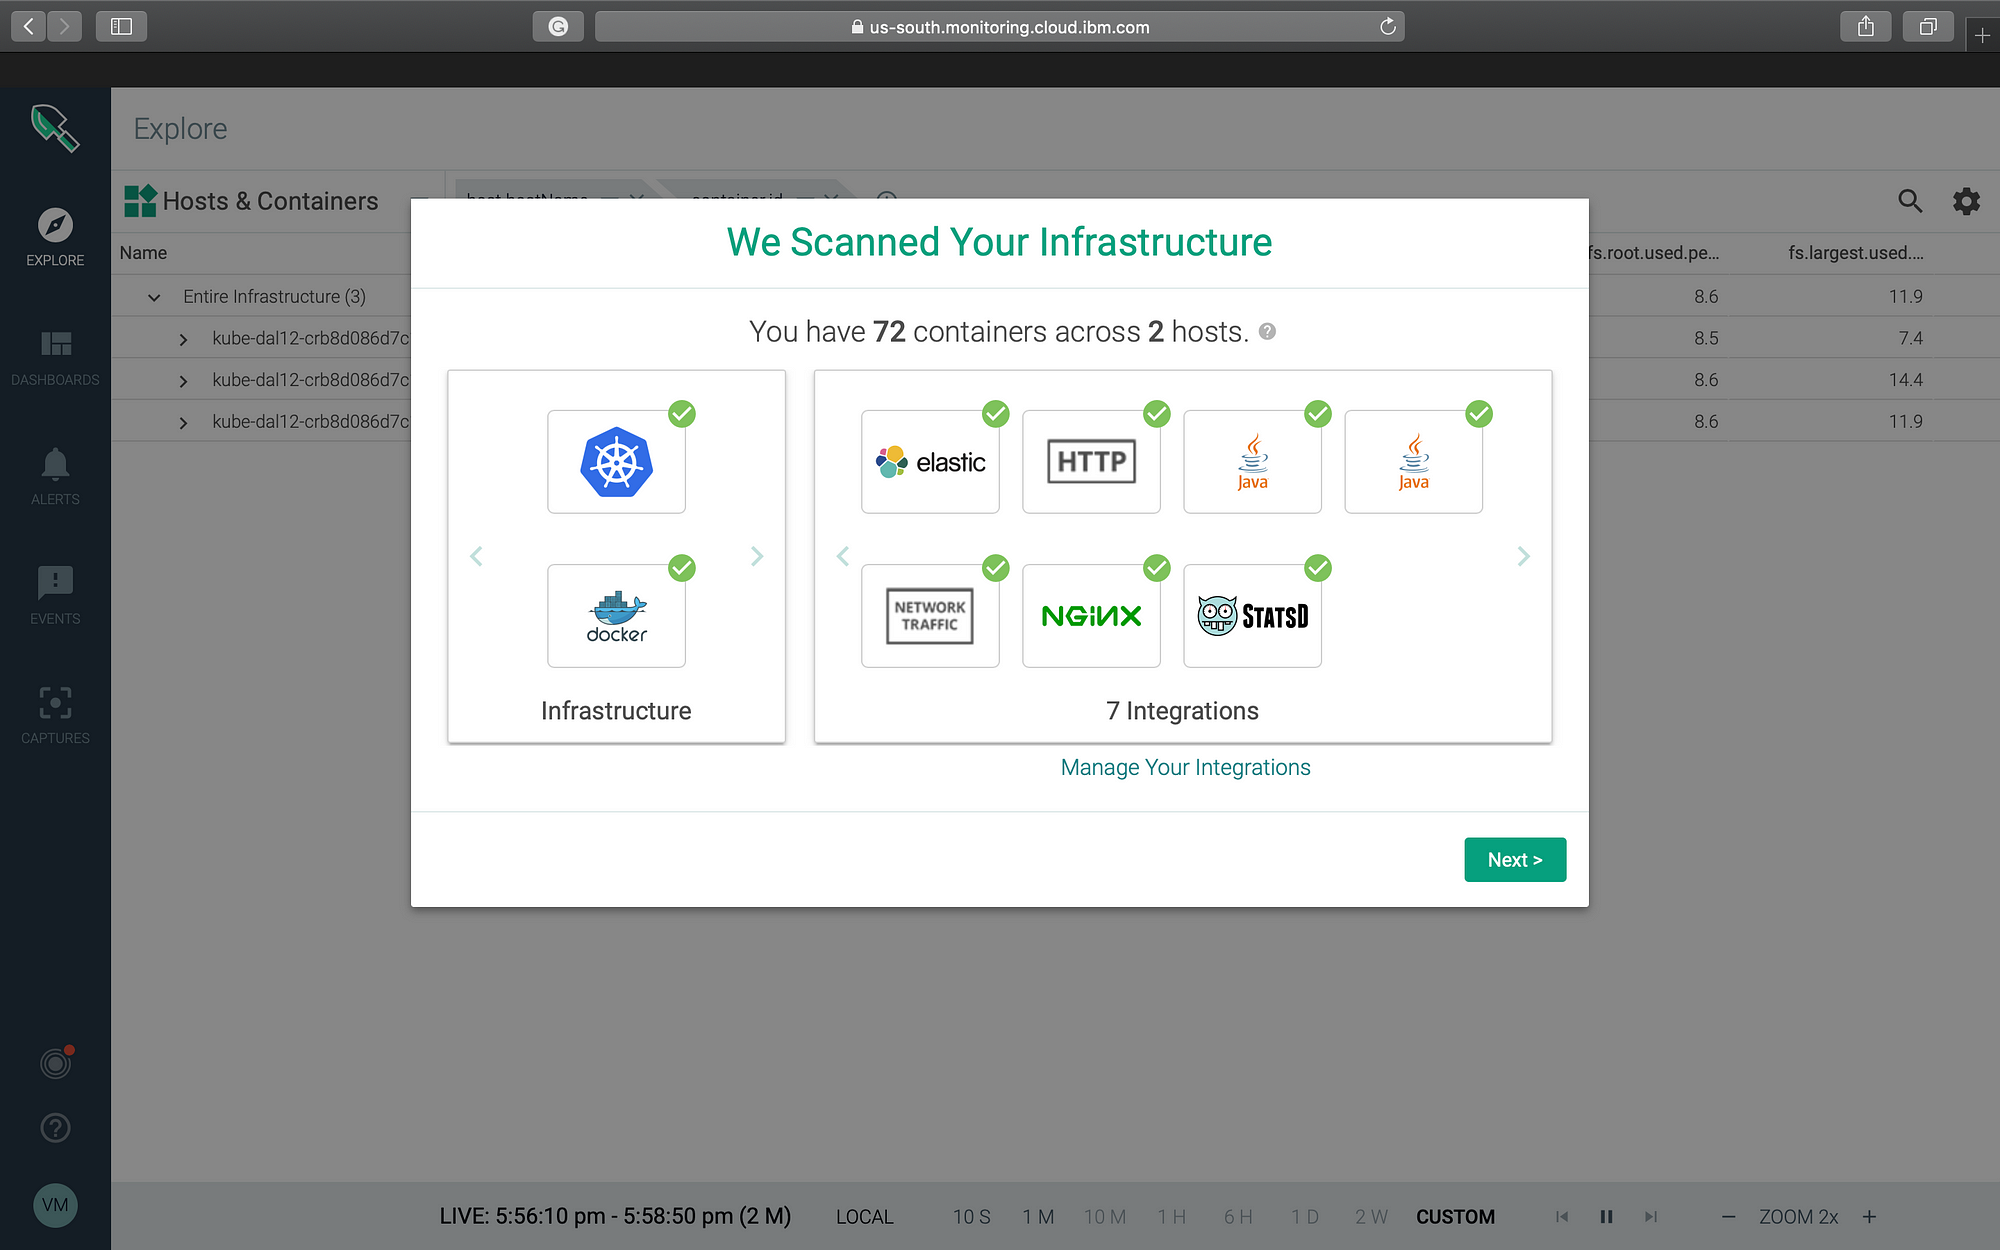Sort by the Name column header
Viewport: 2000px width, 1250px height.
click(x=143, y=253)
